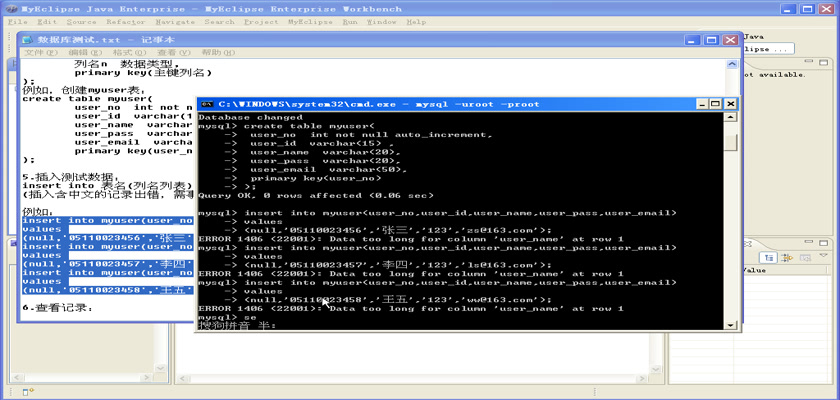840x400 pixels.
Task: Open Notepad's 文件(F) menu
Action: [41, 52]
